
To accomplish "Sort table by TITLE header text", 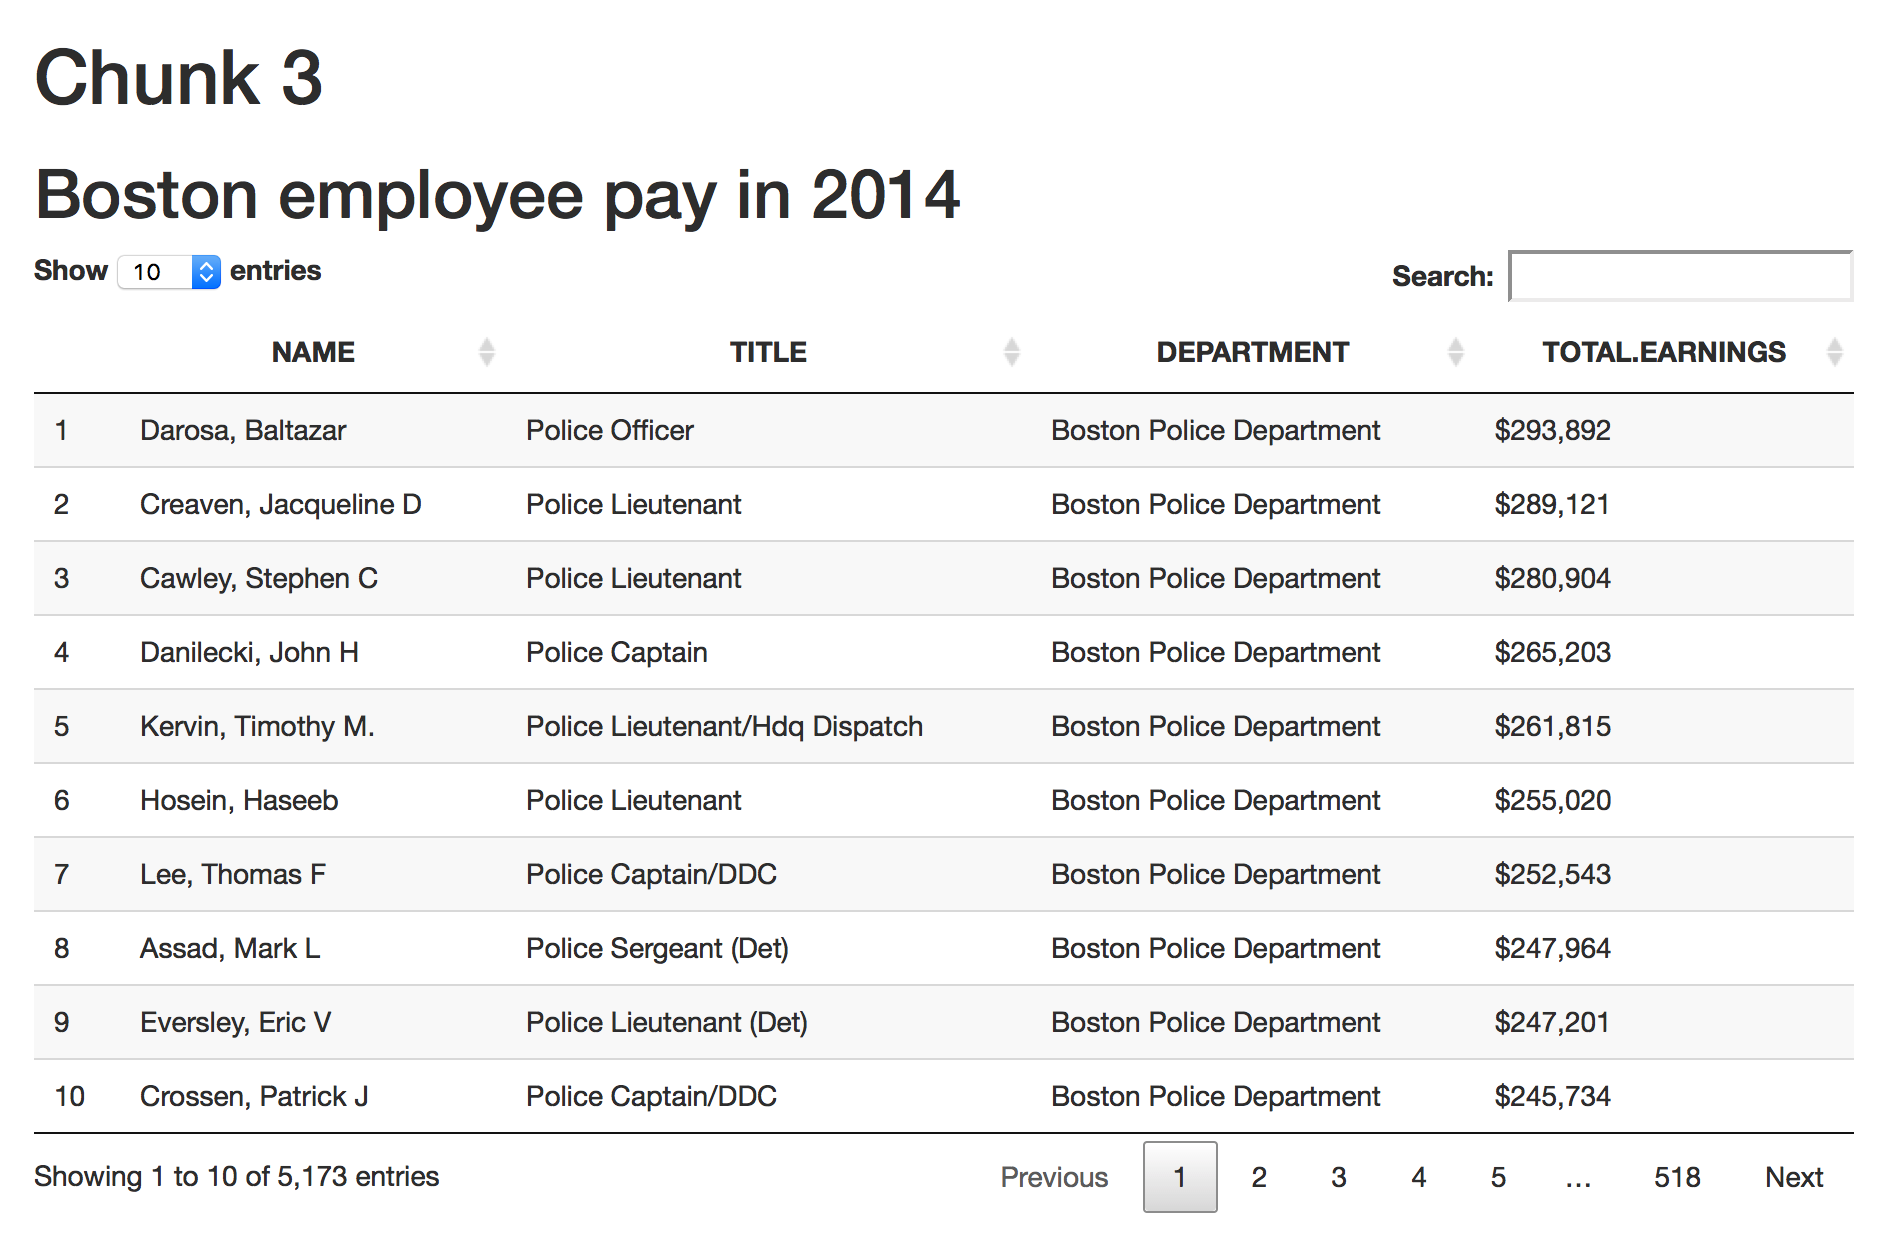I will tap(768, 352).
